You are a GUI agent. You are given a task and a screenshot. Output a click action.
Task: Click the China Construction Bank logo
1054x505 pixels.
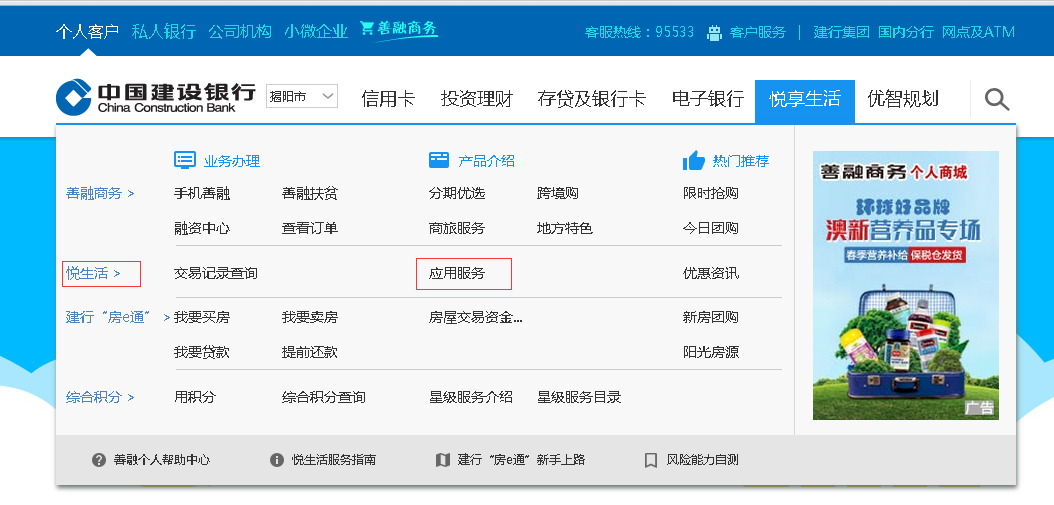tap(155, 98)
